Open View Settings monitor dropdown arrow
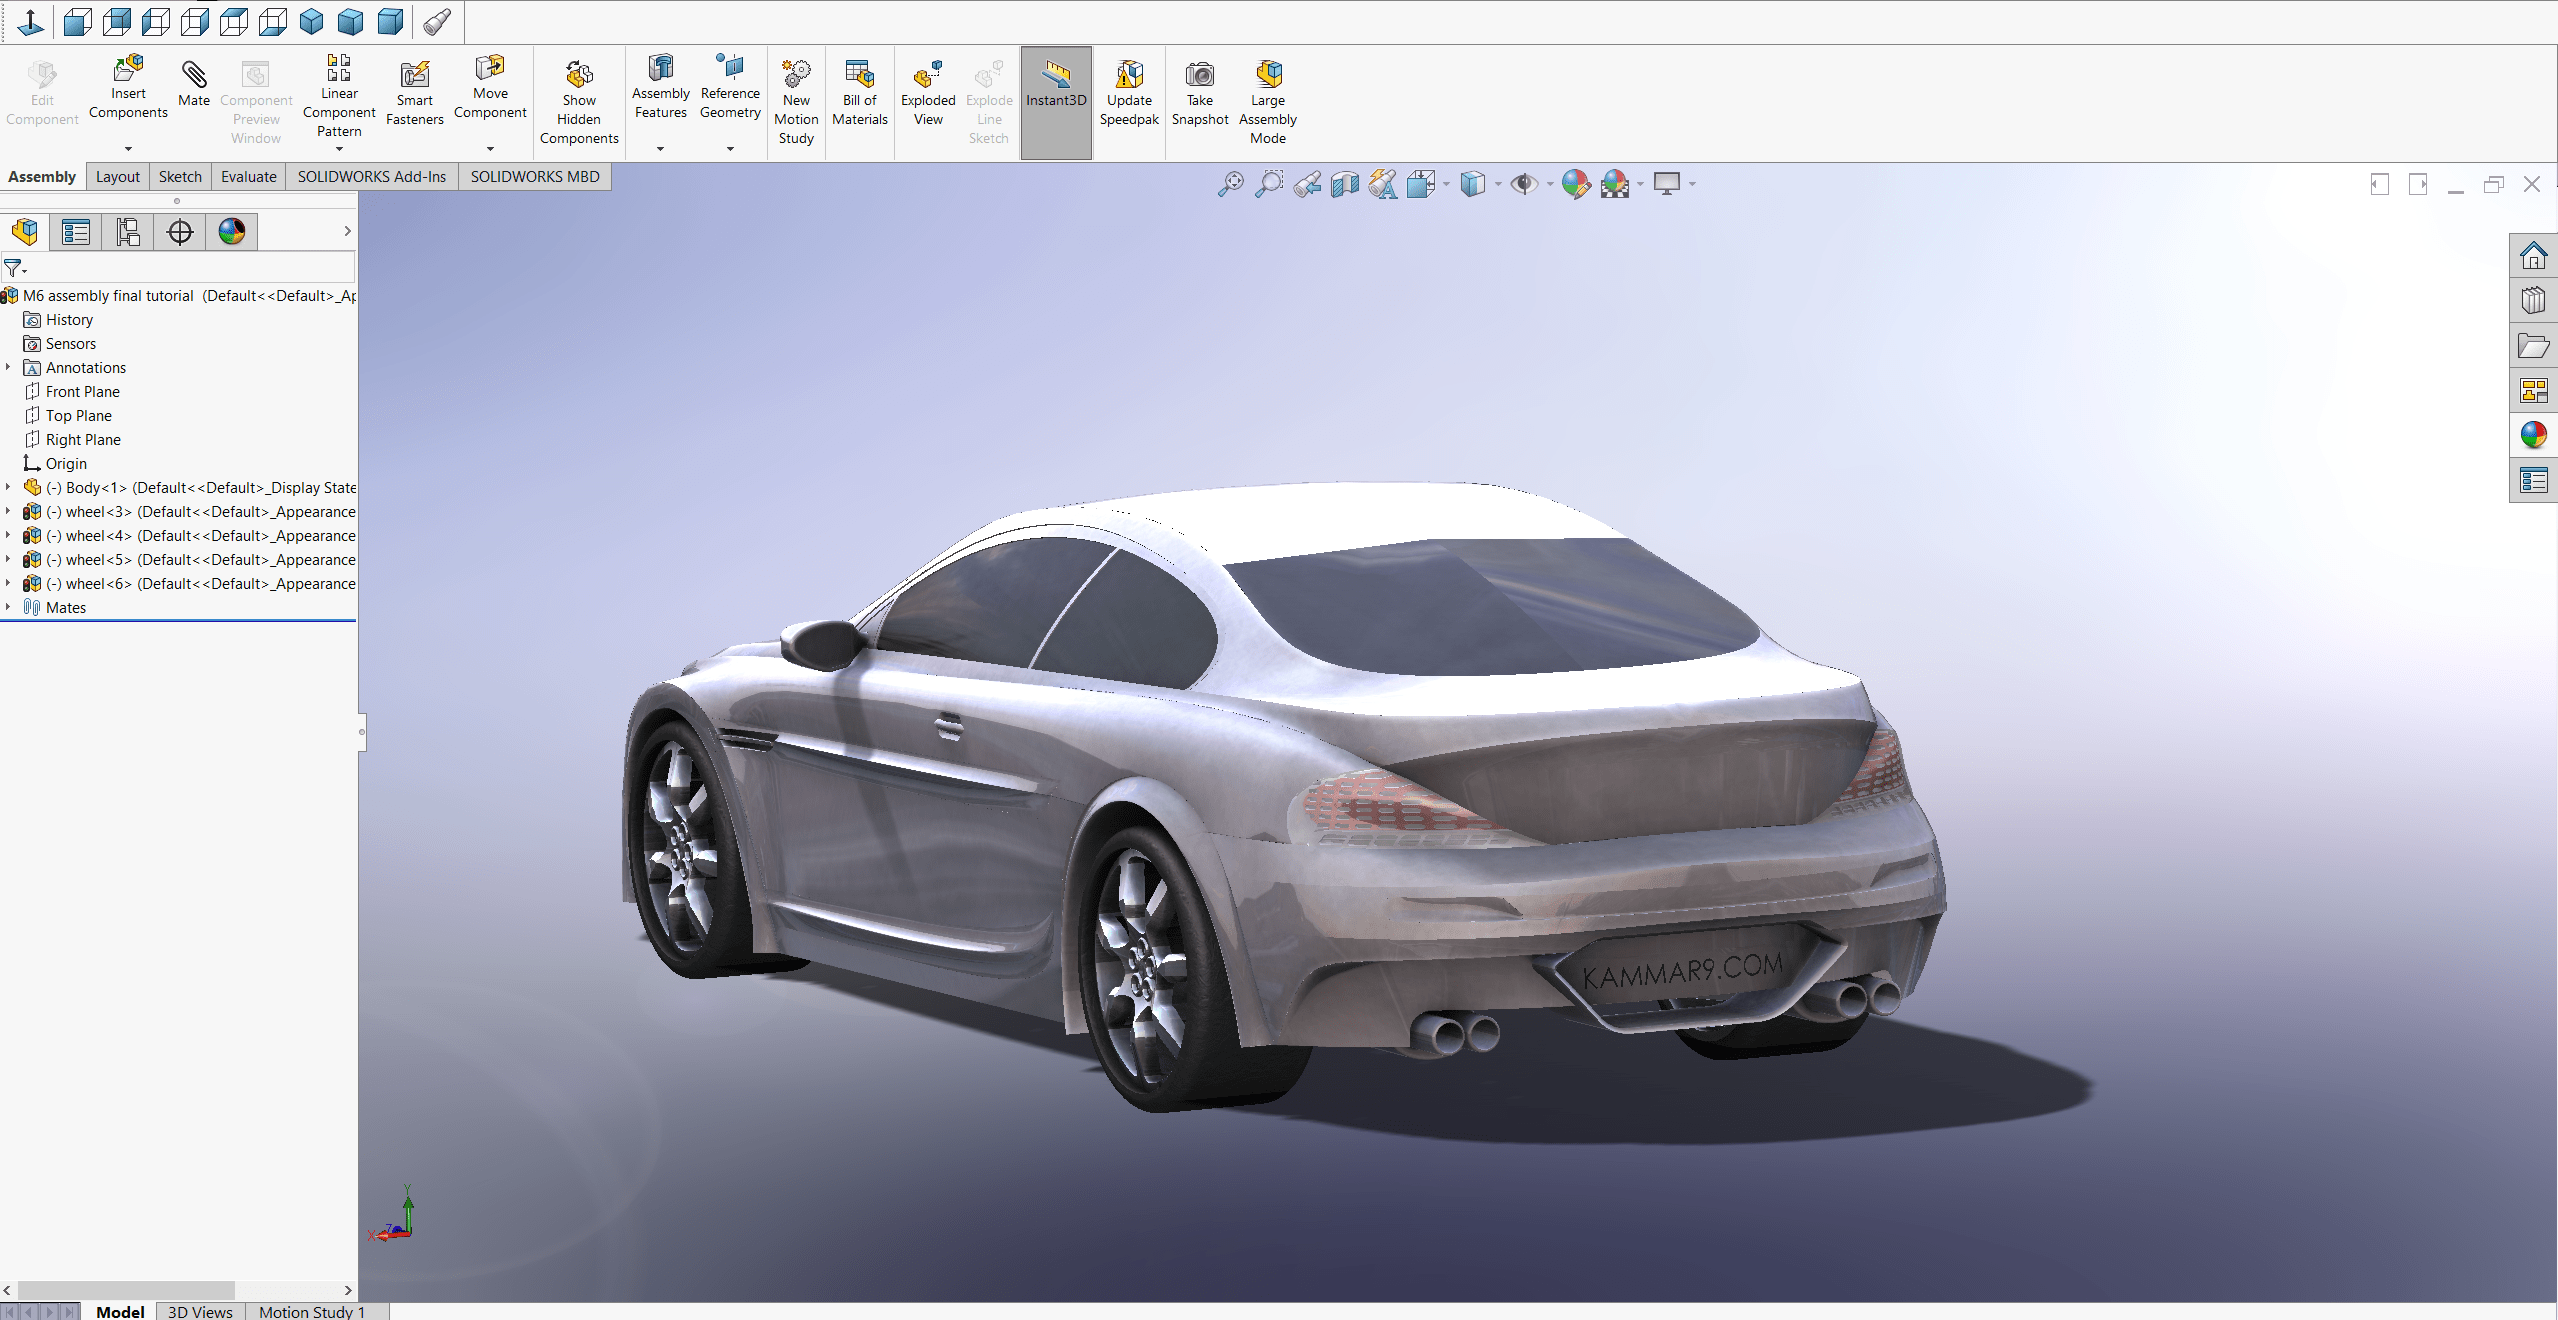Image resolution: width=2558 pixels, height=1320 pixels. (1692, 184)
